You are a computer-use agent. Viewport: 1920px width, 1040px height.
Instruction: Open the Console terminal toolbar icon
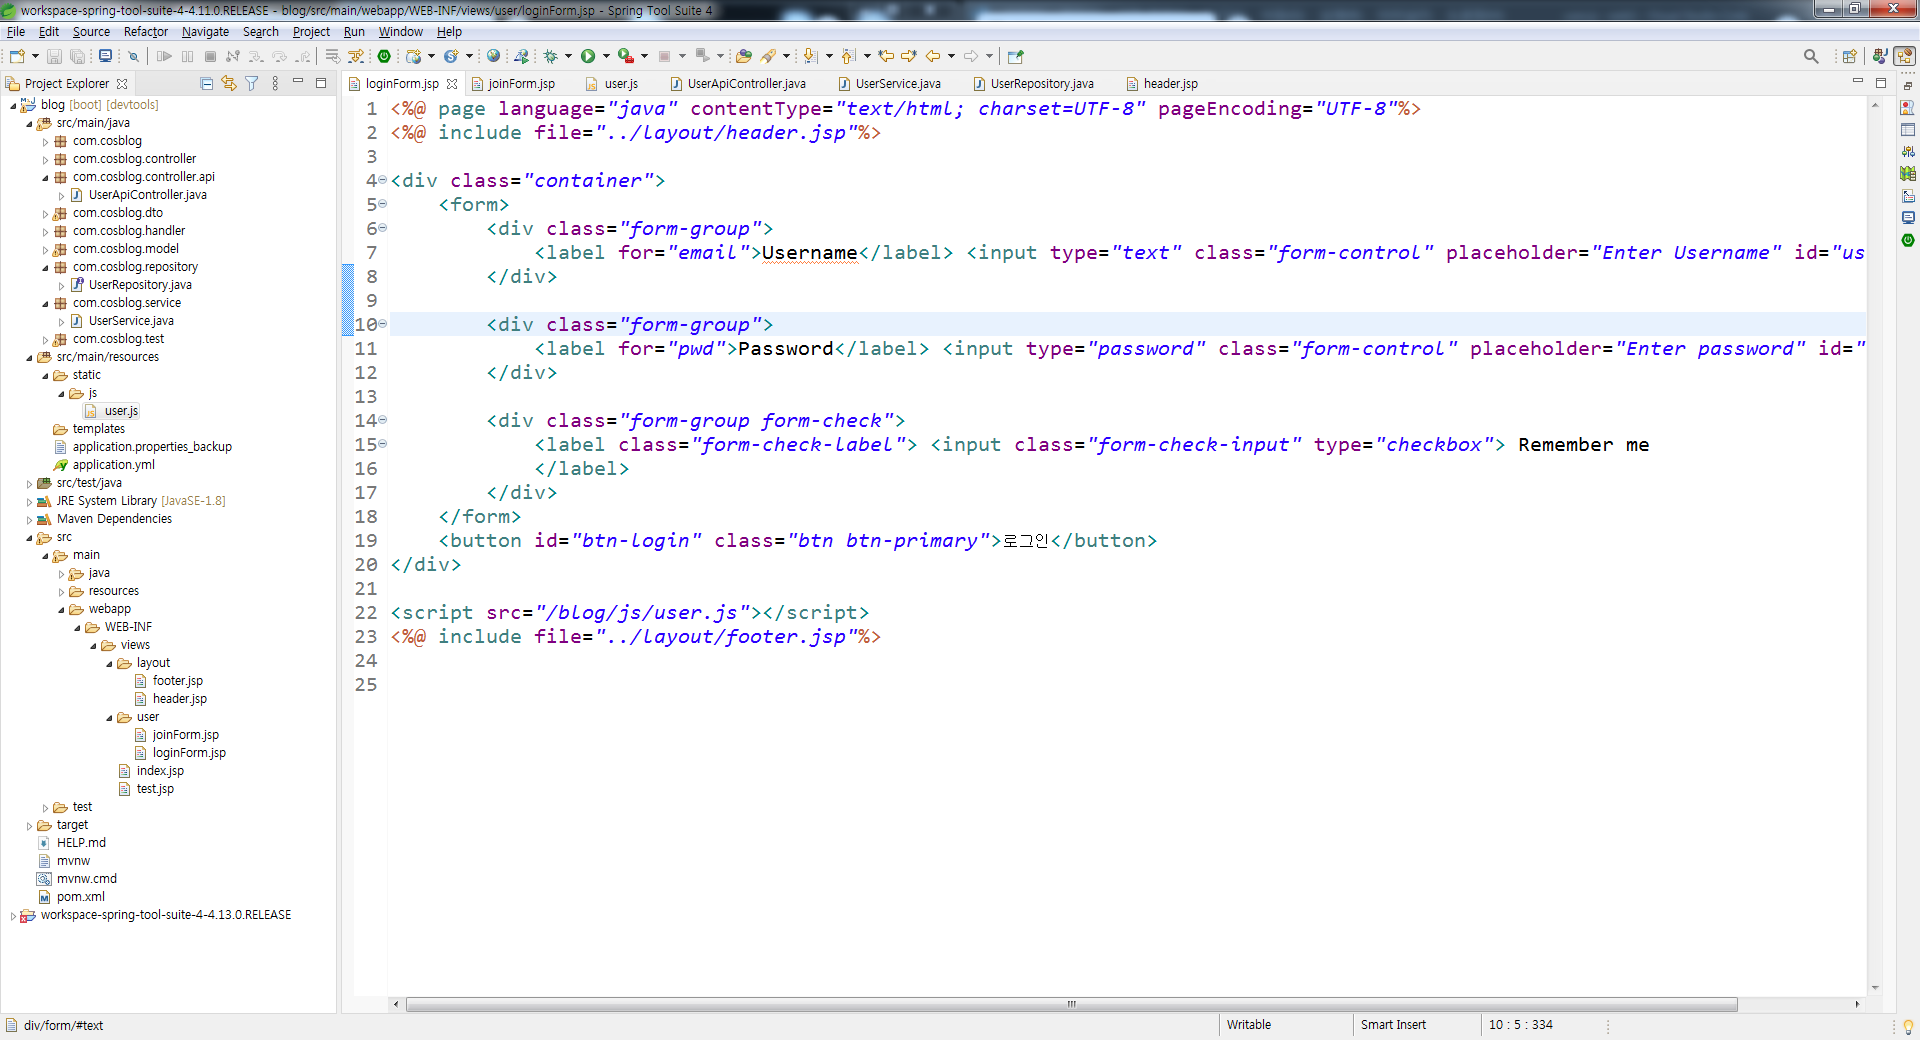pyautogui.click(x=105, y=56)
